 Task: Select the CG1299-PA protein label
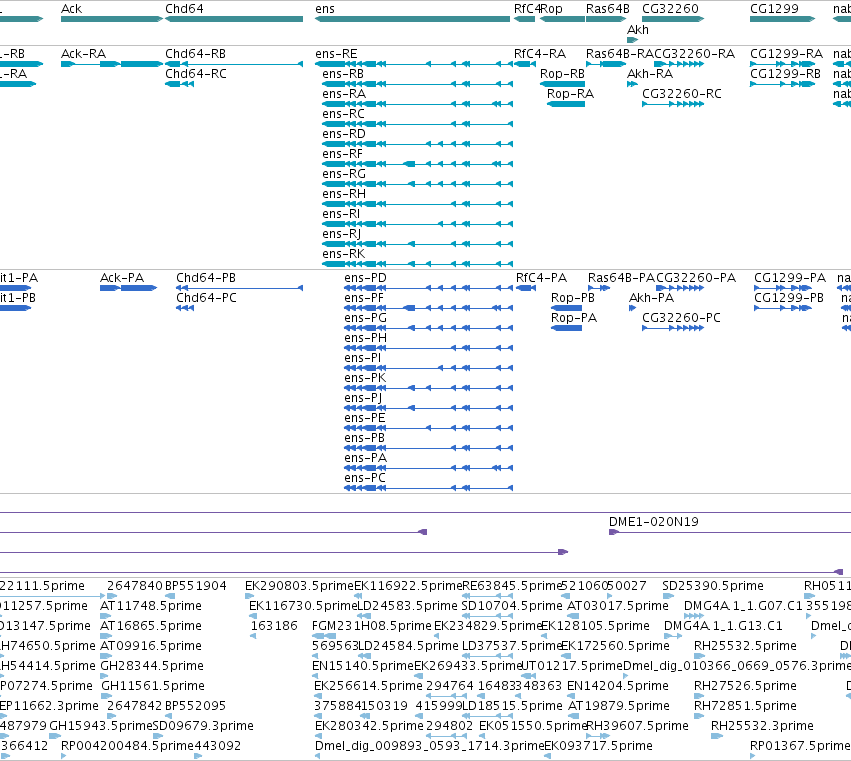pos(790,278)
